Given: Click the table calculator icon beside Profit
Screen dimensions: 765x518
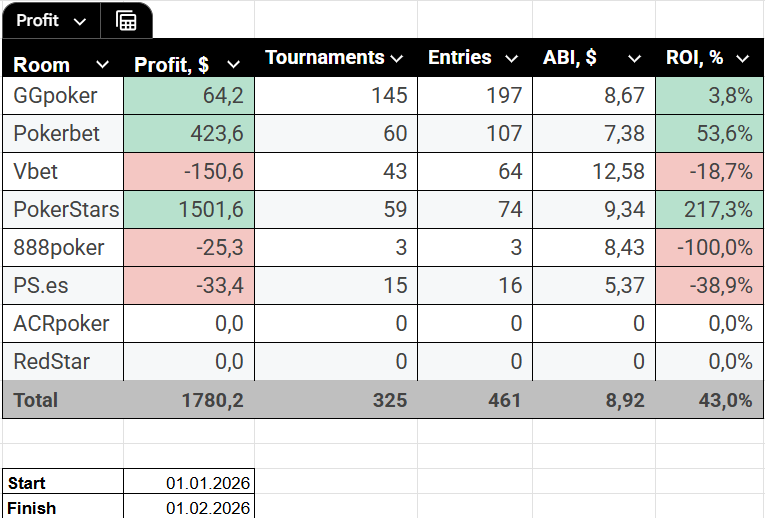Looking at the screenshot, I should (x=127, y=21).
